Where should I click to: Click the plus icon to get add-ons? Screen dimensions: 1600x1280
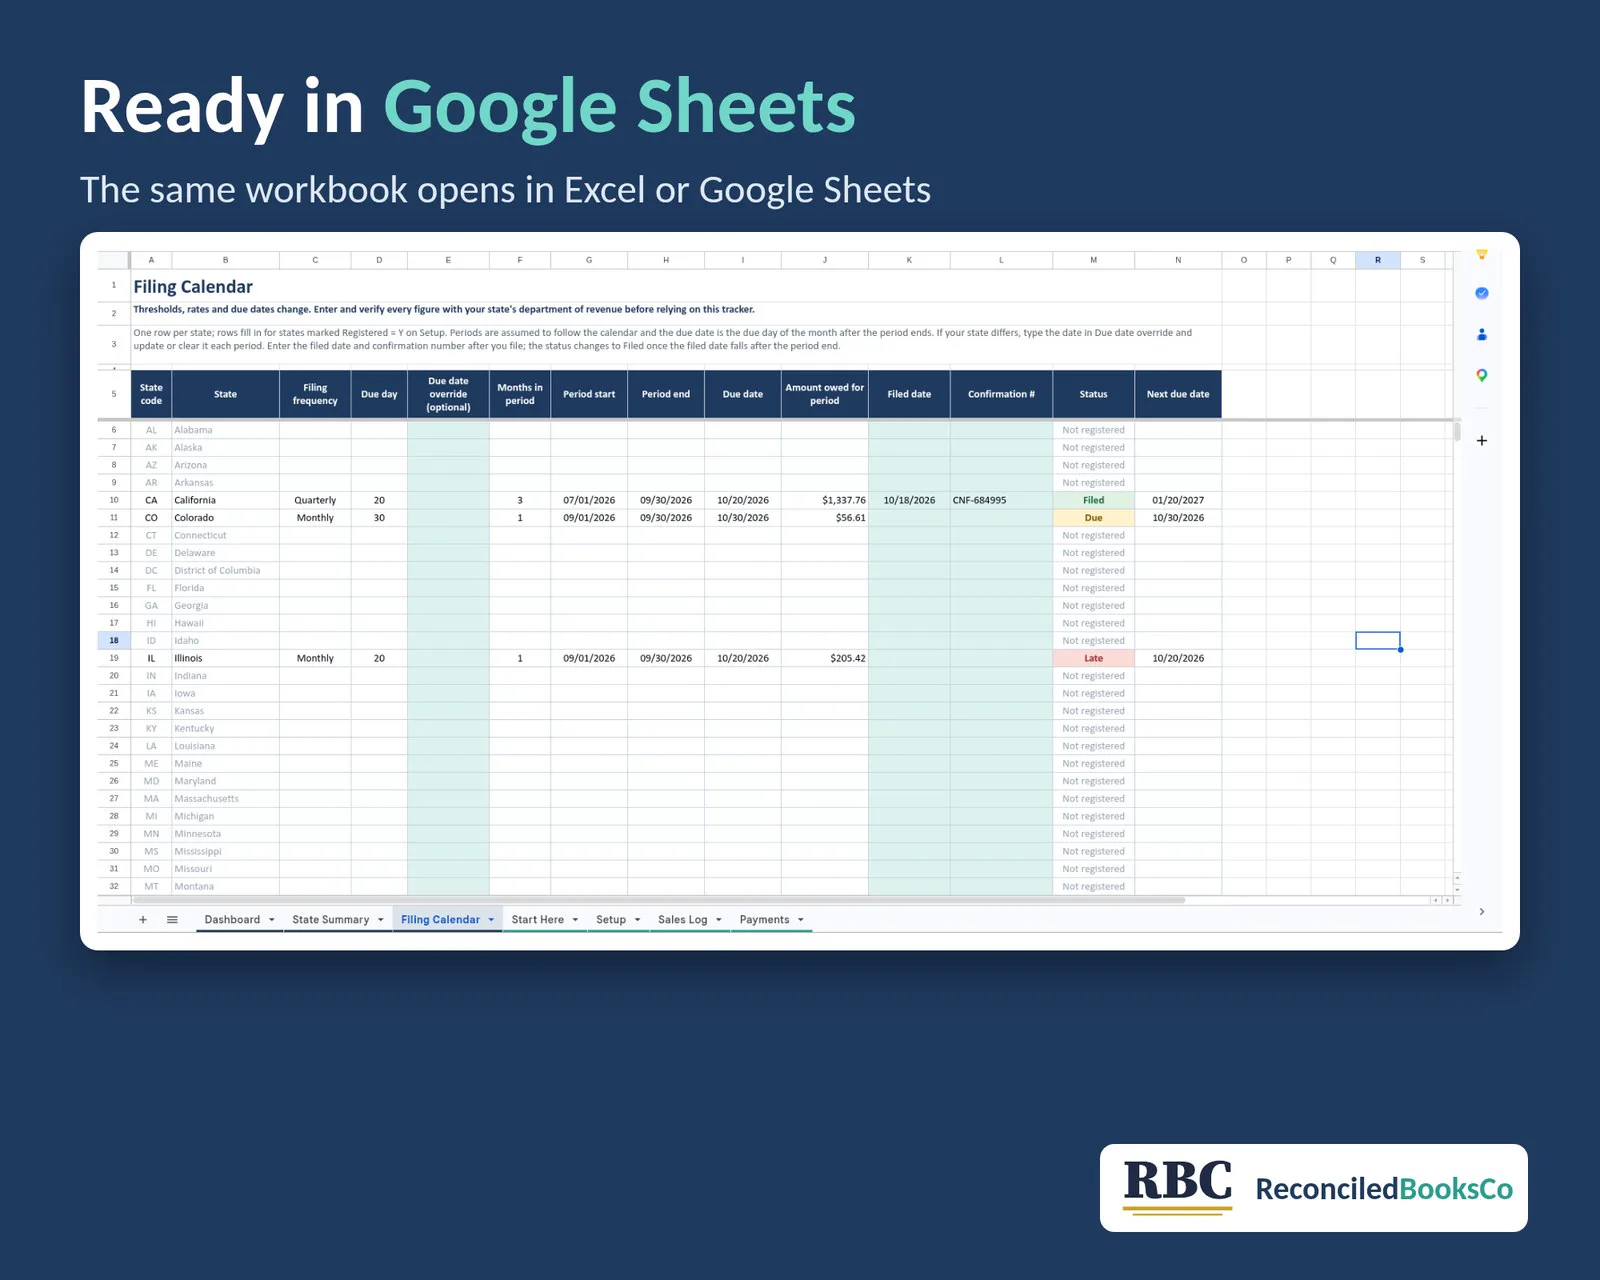[1481, 440]
